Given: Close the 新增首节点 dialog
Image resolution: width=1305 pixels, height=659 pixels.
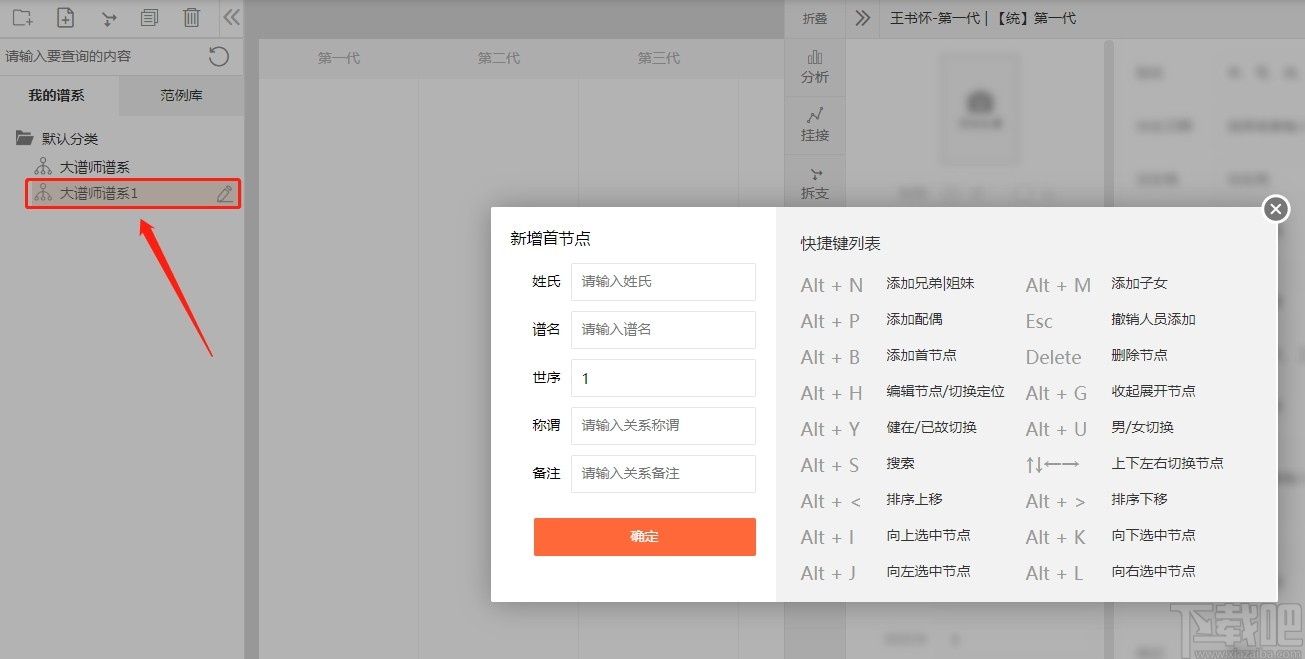Looking at the screenshot, I should pos(1275,209).
